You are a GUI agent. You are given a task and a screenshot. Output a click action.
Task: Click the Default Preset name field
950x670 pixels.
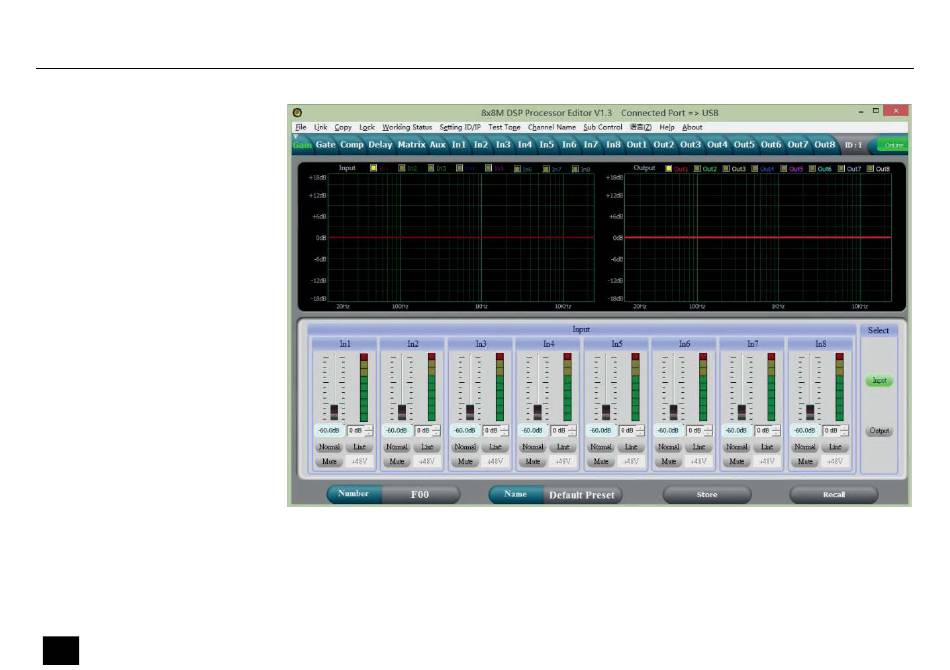[x=582, y=495]
